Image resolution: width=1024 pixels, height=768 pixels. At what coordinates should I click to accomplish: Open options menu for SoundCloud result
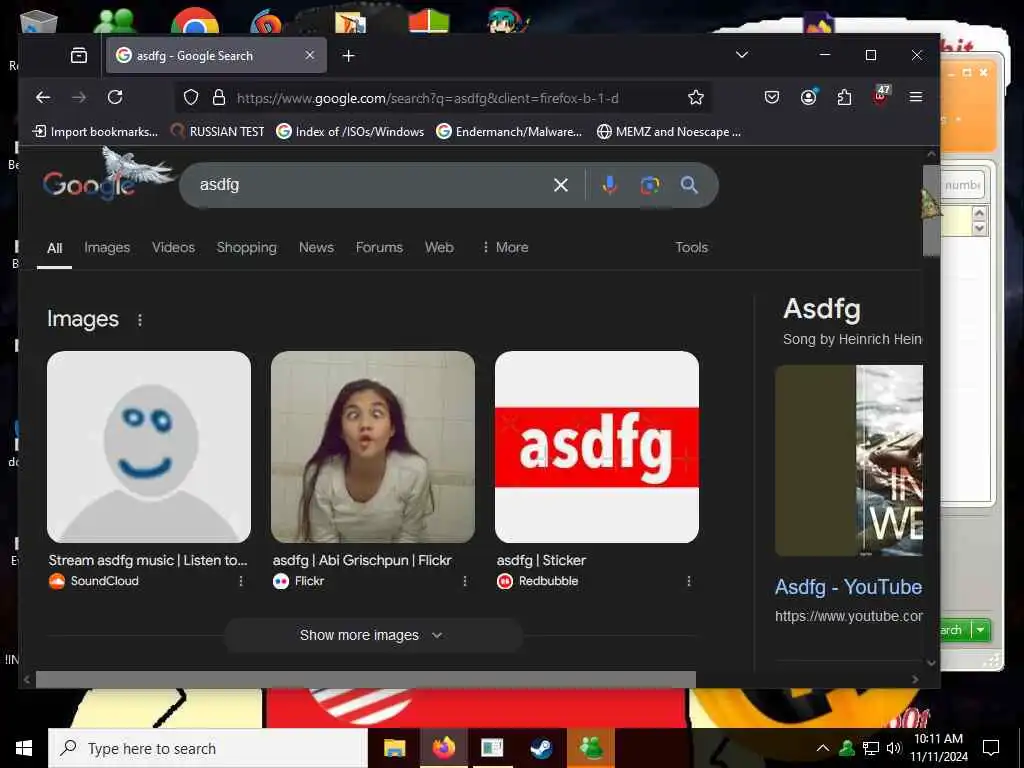[241, 581]
